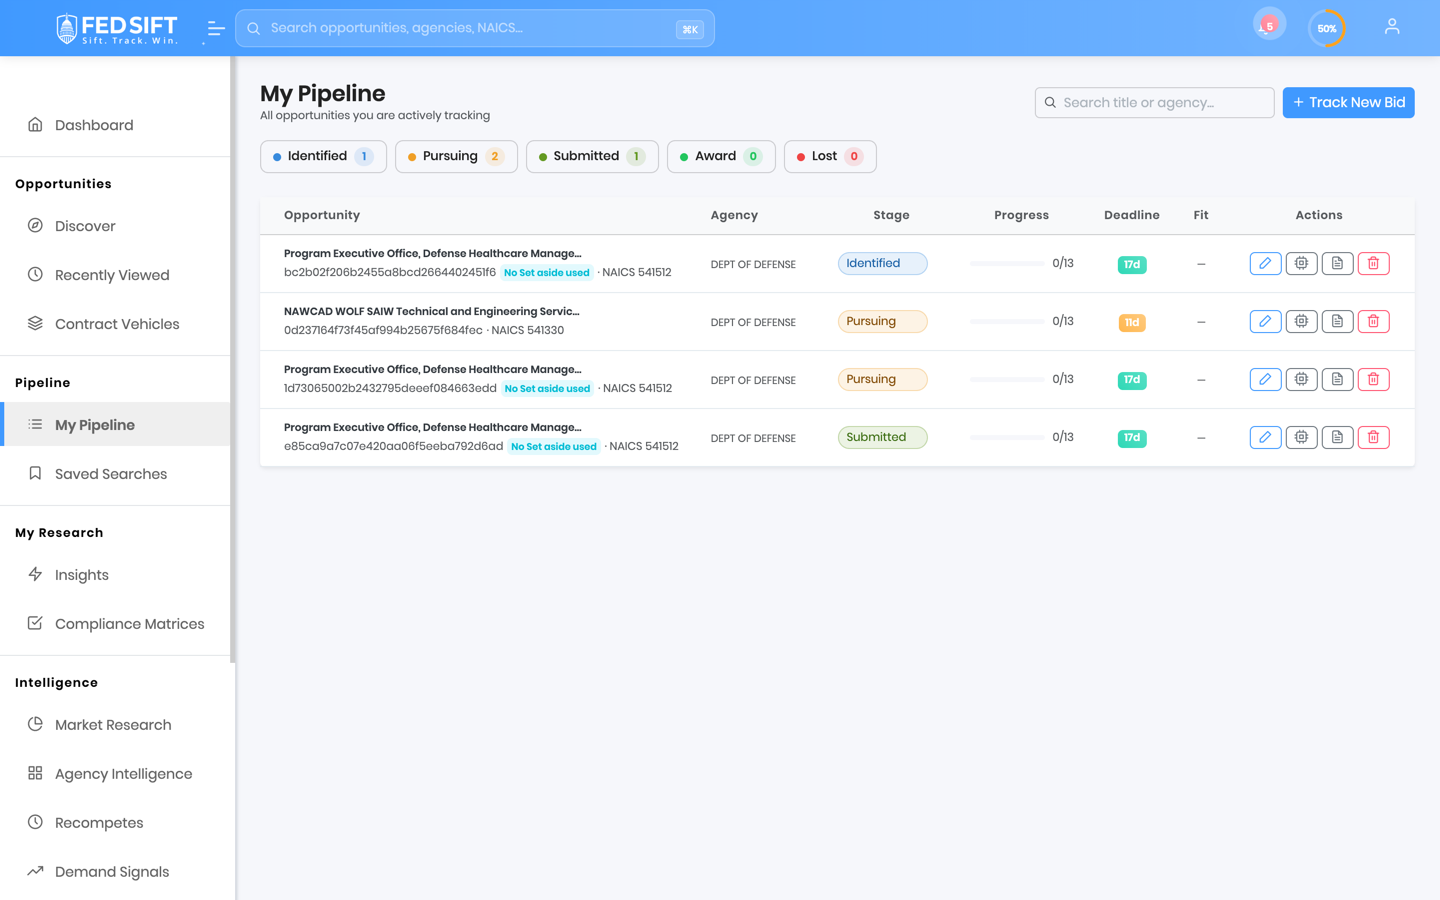Collapse sidebar with the hamburger menu icon
The height and width of the screenshot is (900, 1440).
(215, 29)
